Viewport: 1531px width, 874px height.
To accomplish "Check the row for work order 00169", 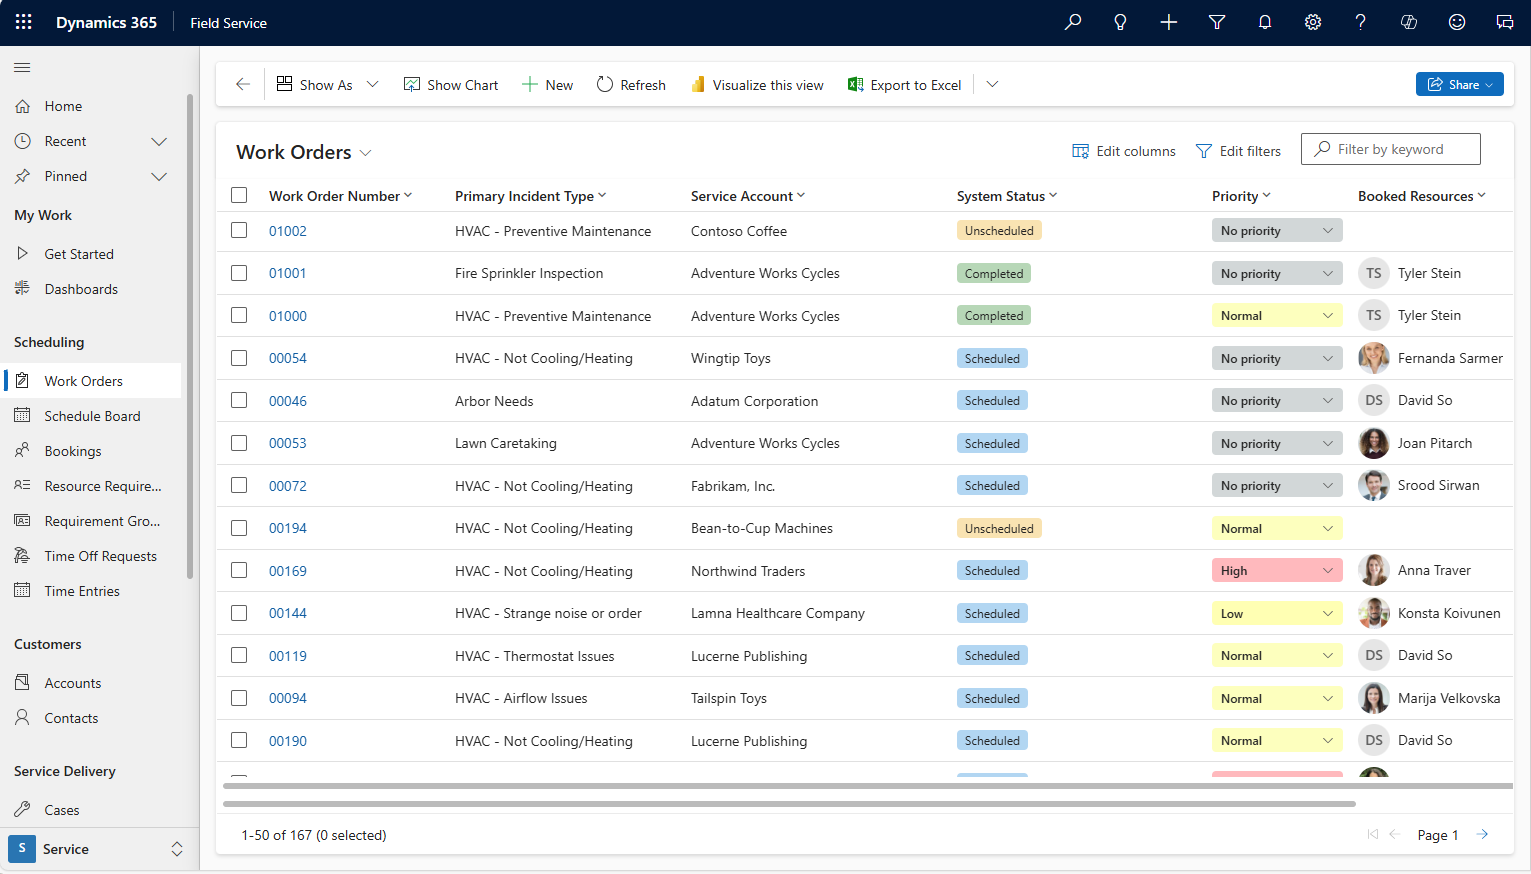I will coord(239,570).
